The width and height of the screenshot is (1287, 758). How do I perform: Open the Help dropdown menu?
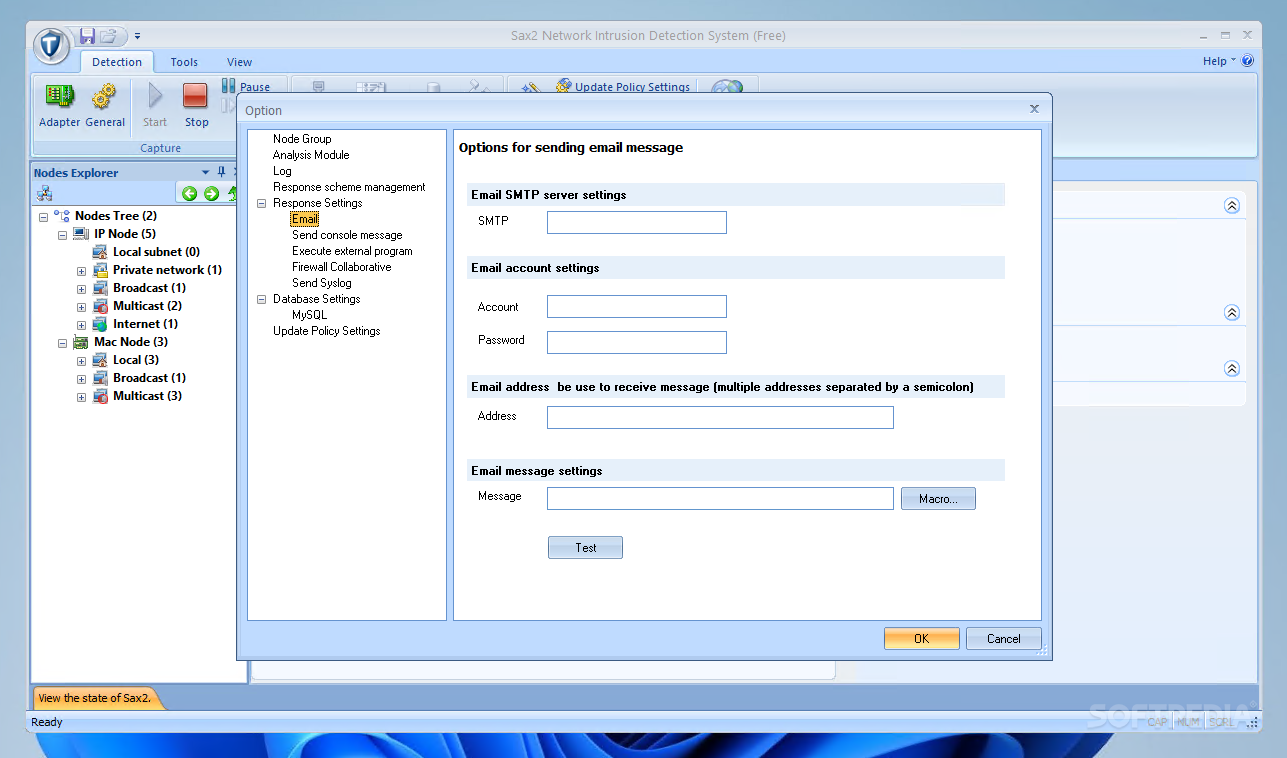coord(1219,61)
